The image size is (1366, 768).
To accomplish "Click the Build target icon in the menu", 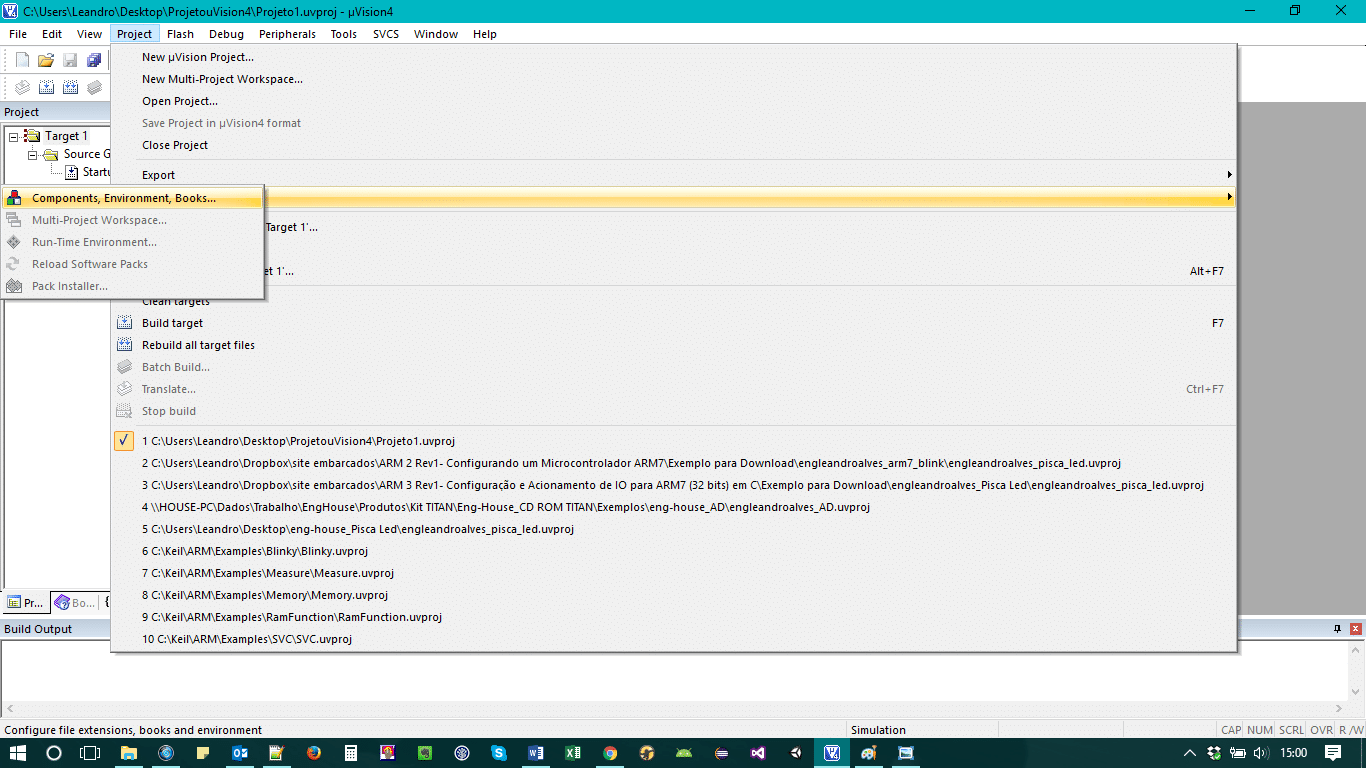I will tap(124, 323).
